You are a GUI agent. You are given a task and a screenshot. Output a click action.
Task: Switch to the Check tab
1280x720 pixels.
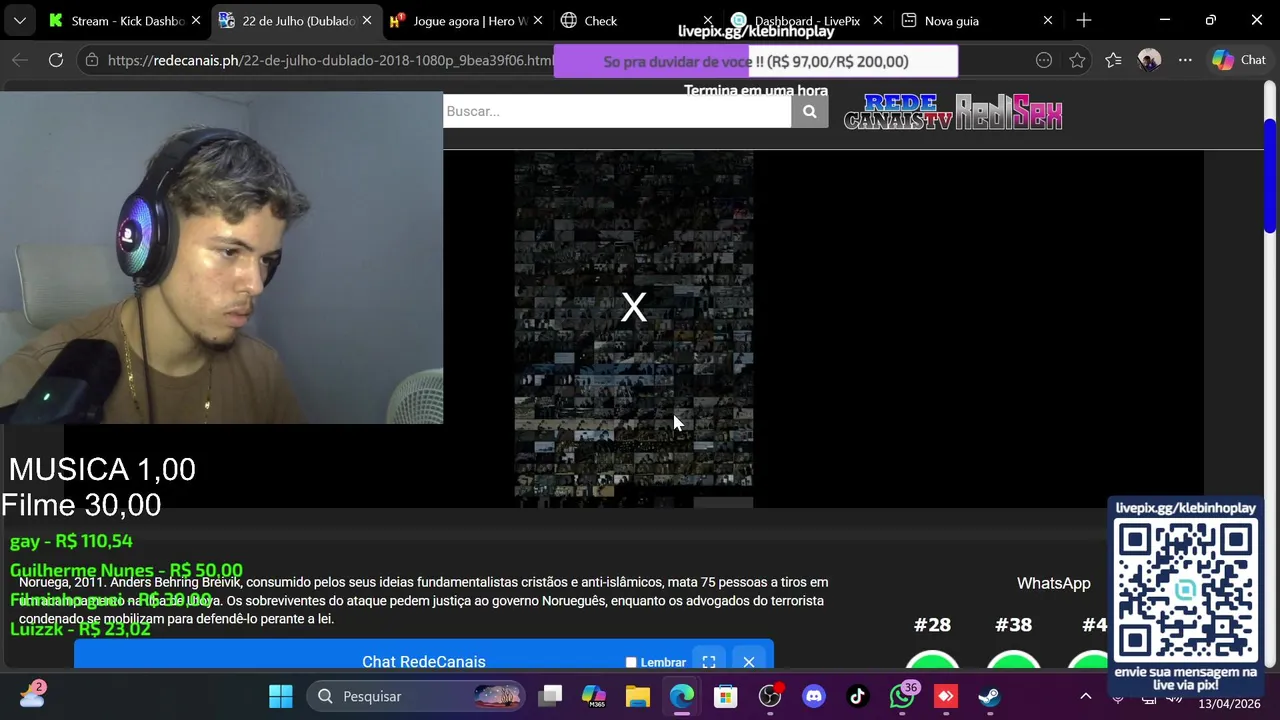click(637, 20)
